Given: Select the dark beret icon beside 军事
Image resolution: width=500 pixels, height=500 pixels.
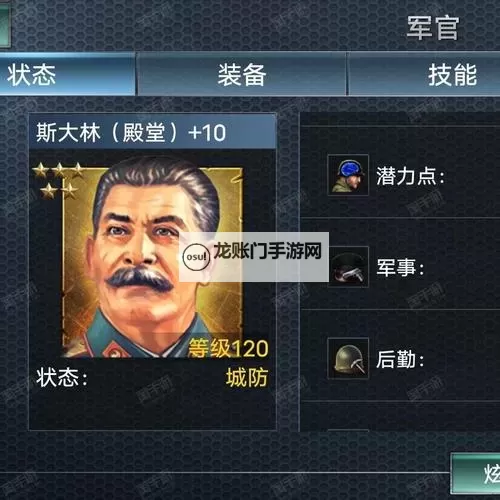Looking at the screenshot, I should click(348, 267).
